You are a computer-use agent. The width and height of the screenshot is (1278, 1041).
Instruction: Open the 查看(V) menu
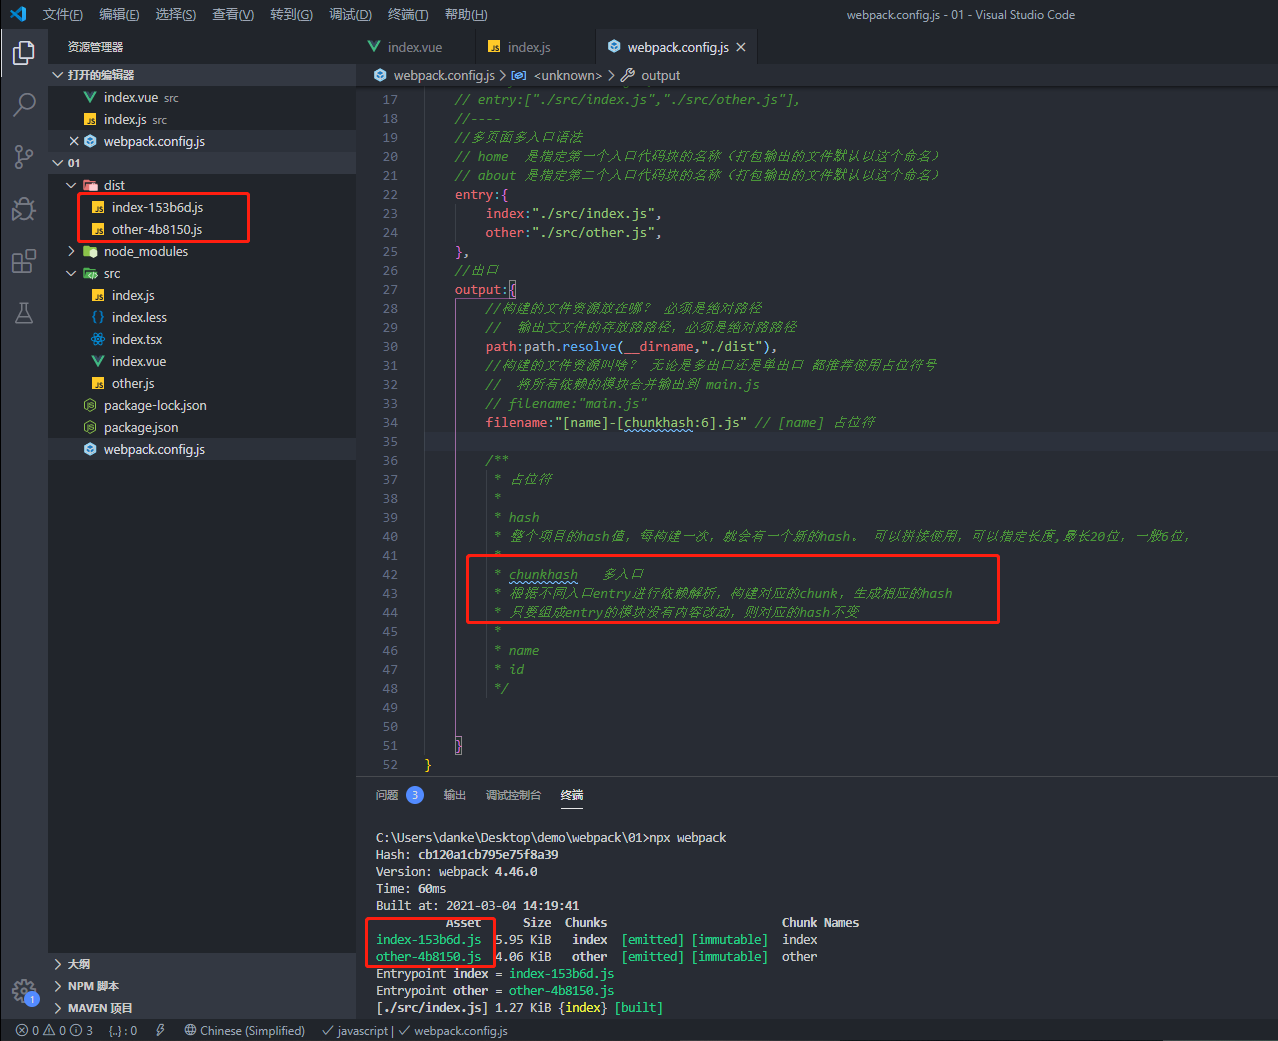pos(233,14)
